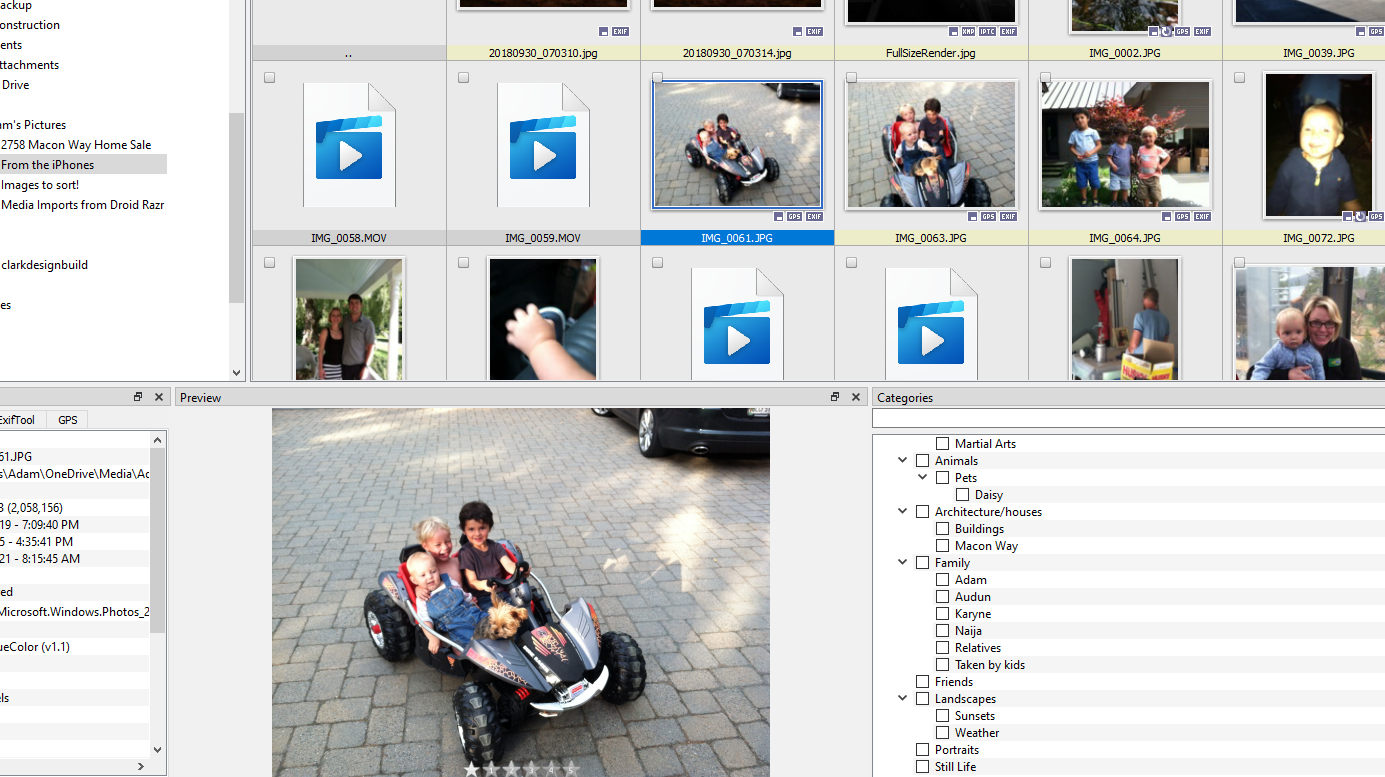Enable the Macon Way category checkbox

(x=942, y=545)
